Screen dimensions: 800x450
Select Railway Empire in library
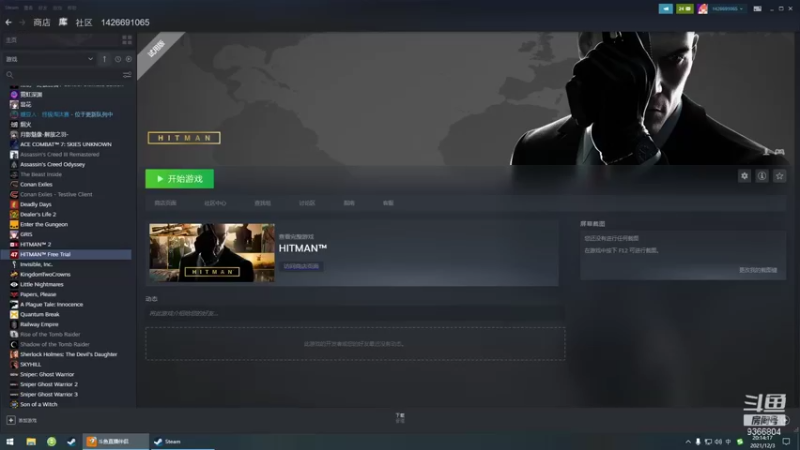[x=39, y=324]
